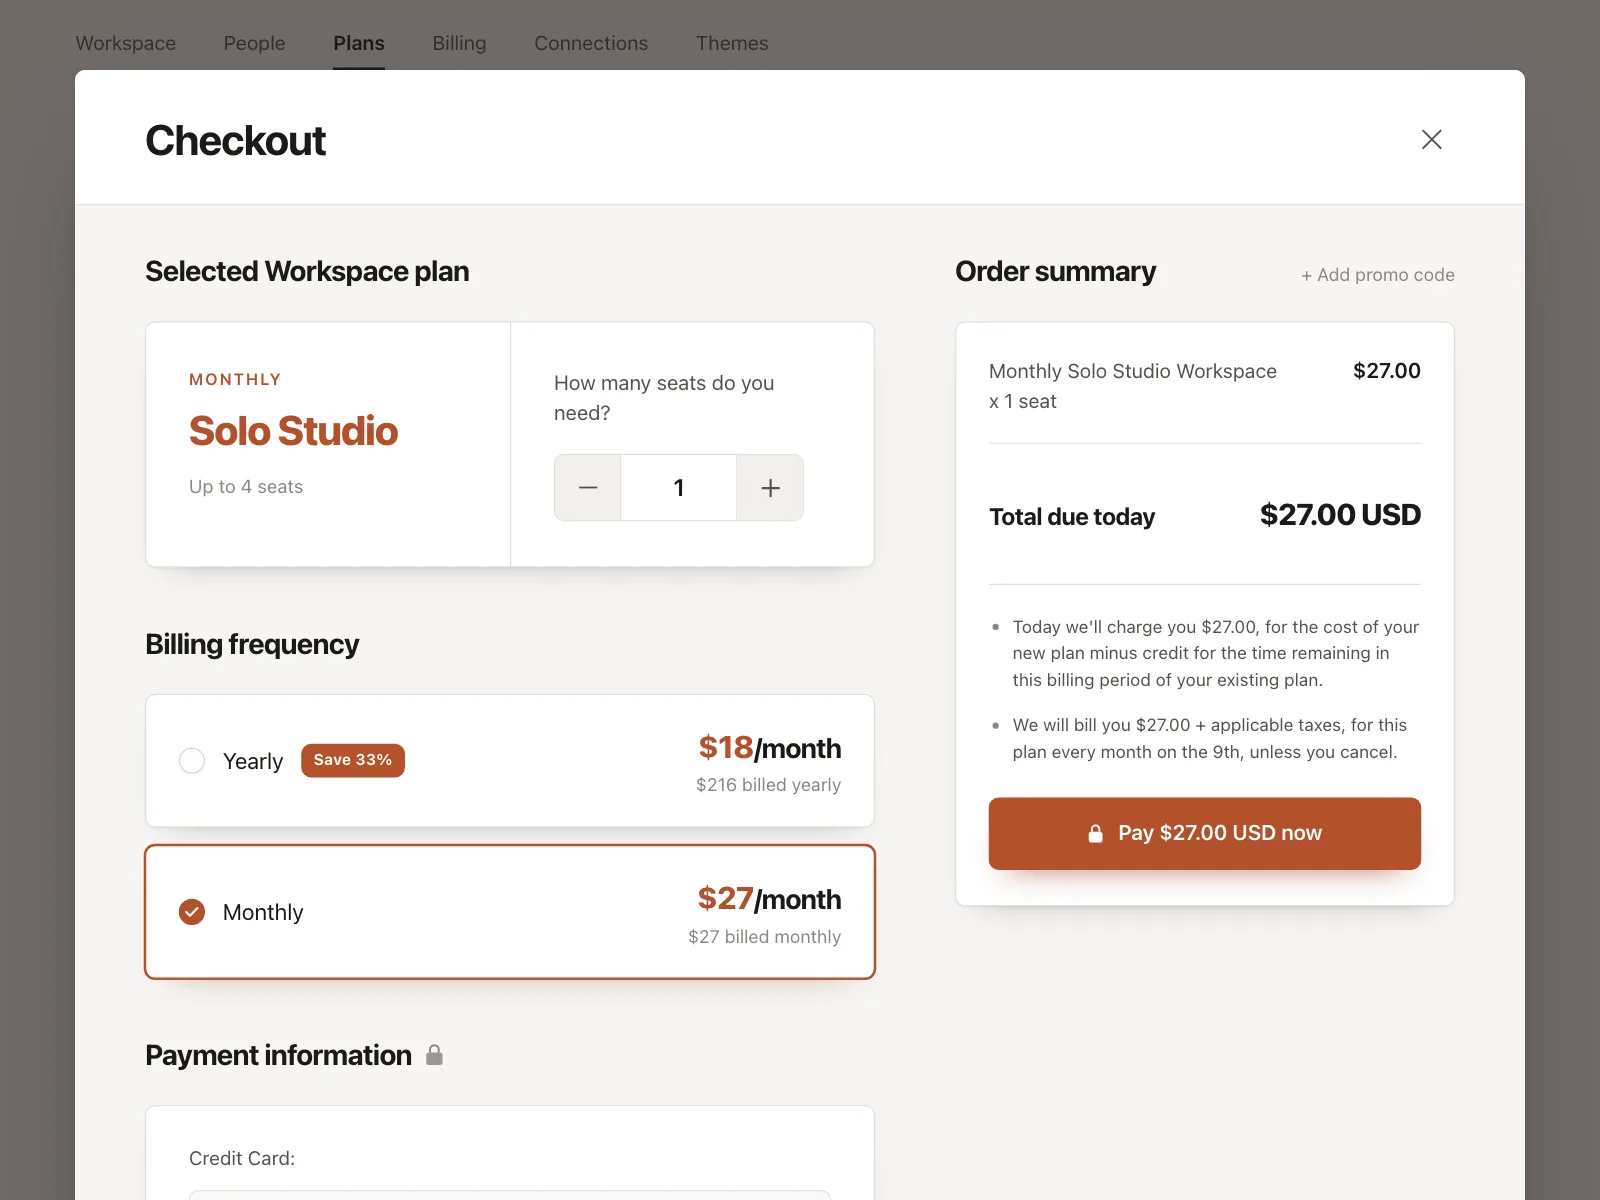The height and width of the screenshot is (1200, 1600).
Task: Click the $27.00 line item price
Action: tap(1387, 371)
